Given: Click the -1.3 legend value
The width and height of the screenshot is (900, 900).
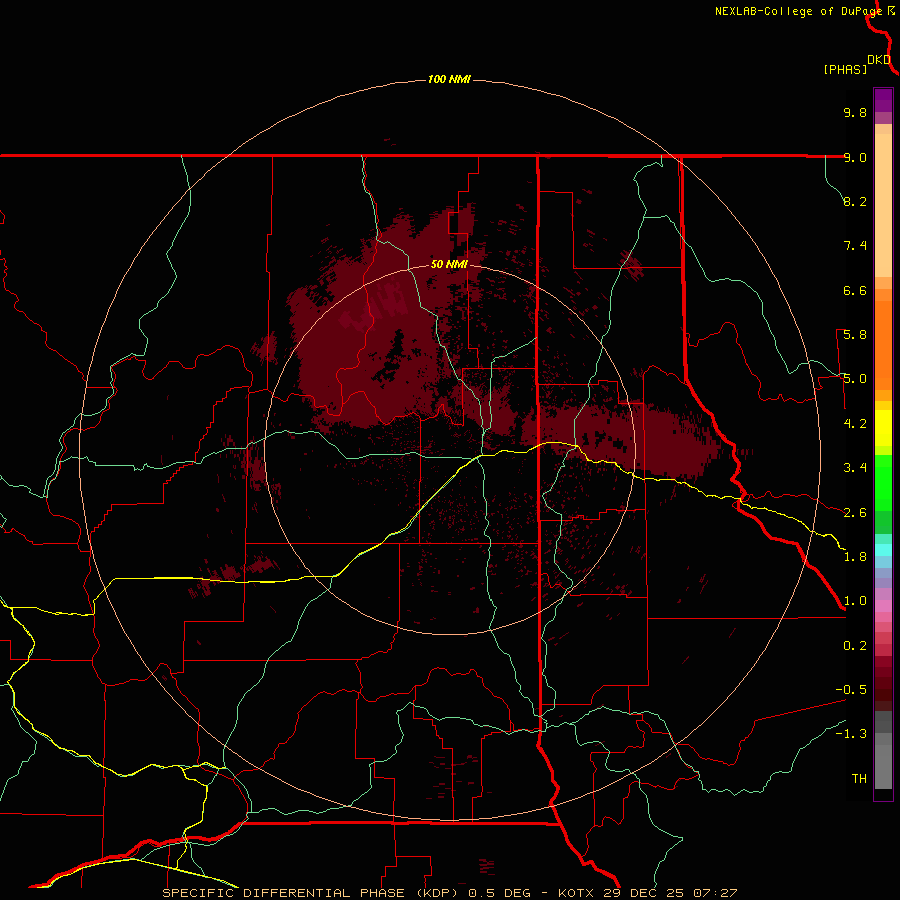Looking at the screenshot, I should (x=851, y=734).
